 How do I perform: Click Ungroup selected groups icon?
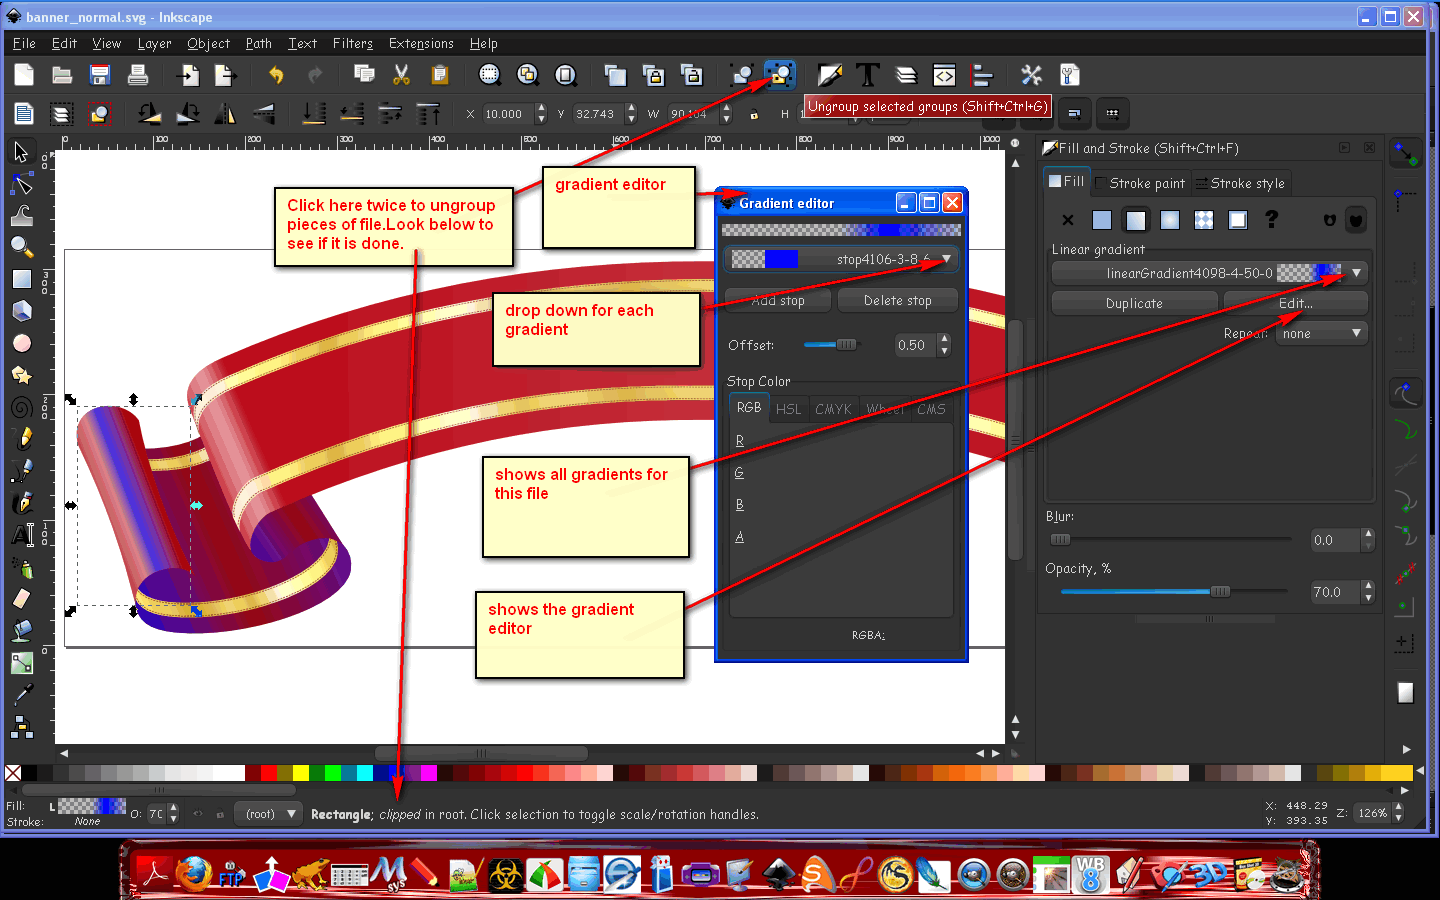(x=779, y=75)
